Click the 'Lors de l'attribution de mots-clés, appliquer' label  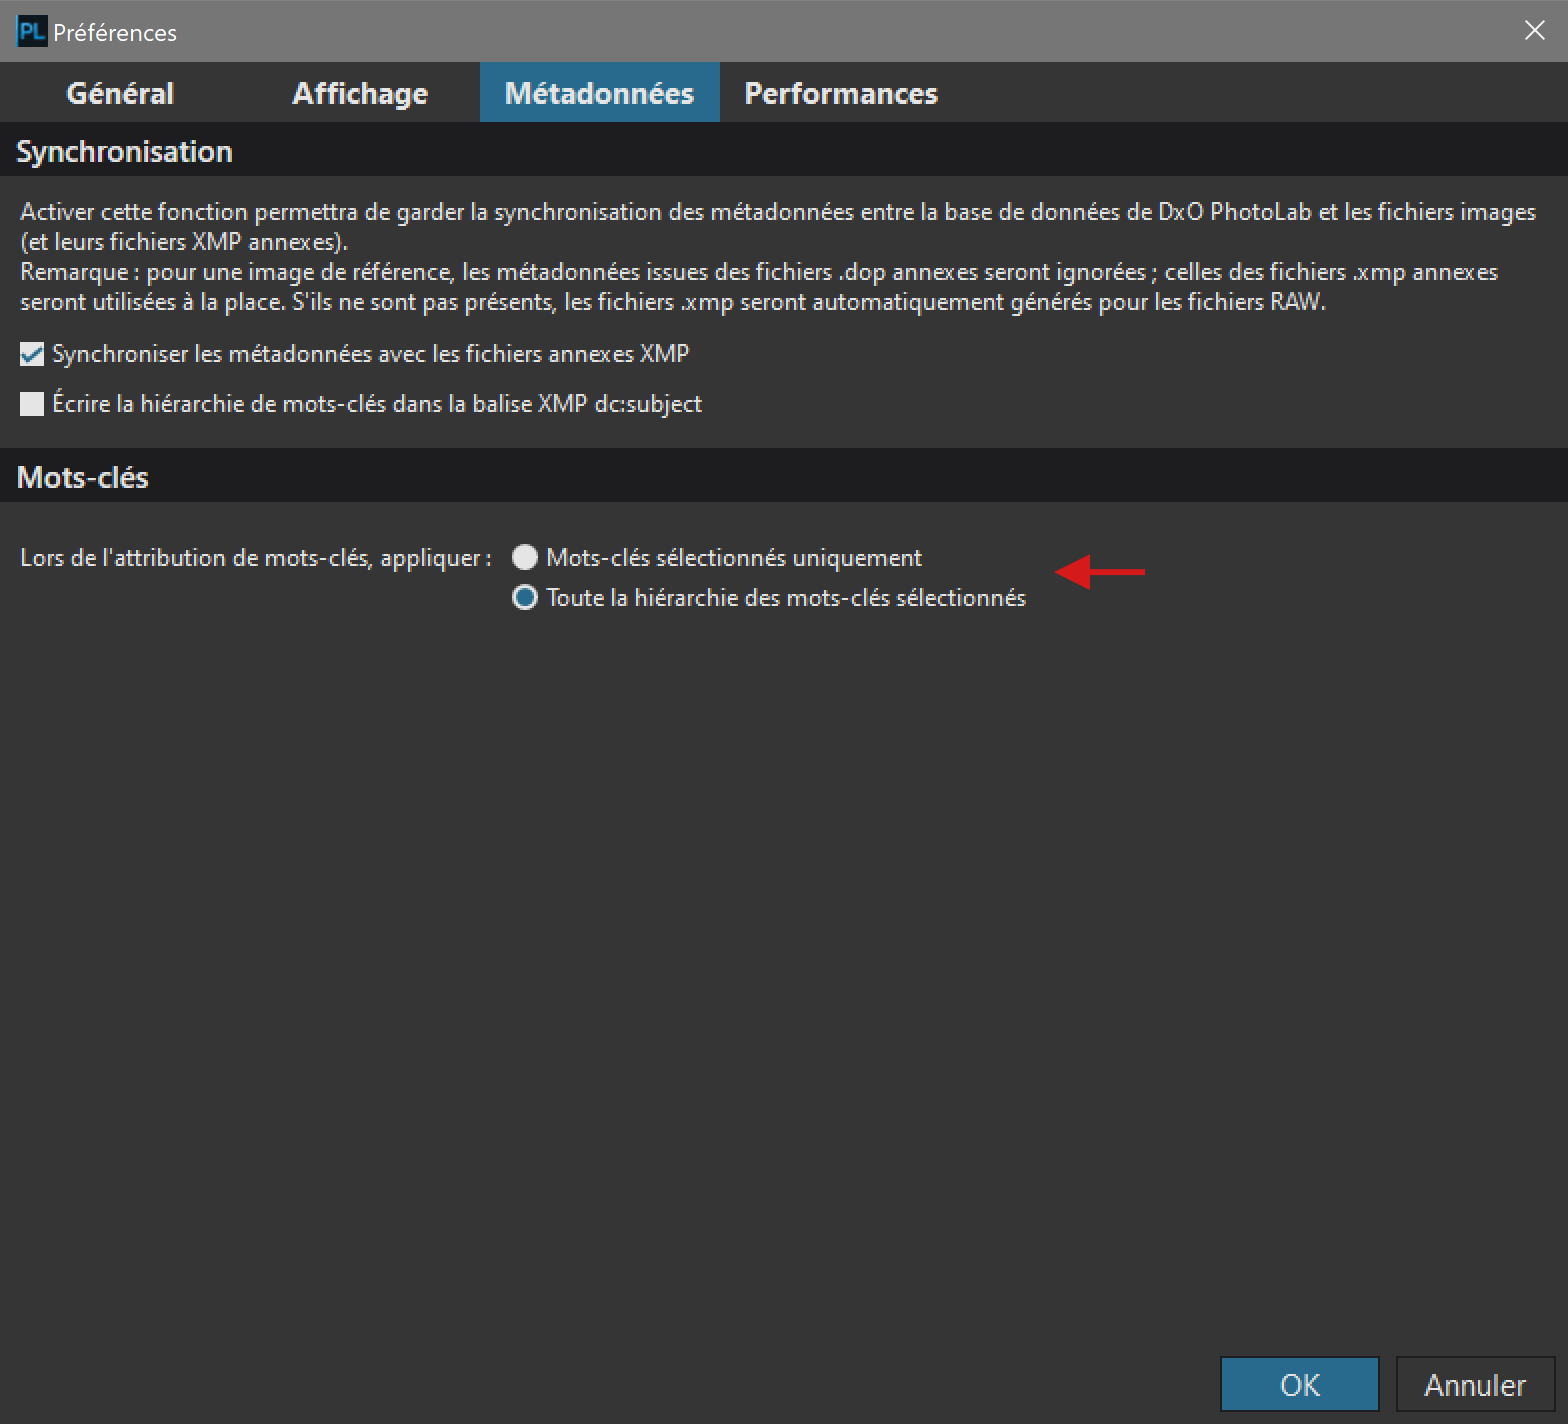point(256,558)
